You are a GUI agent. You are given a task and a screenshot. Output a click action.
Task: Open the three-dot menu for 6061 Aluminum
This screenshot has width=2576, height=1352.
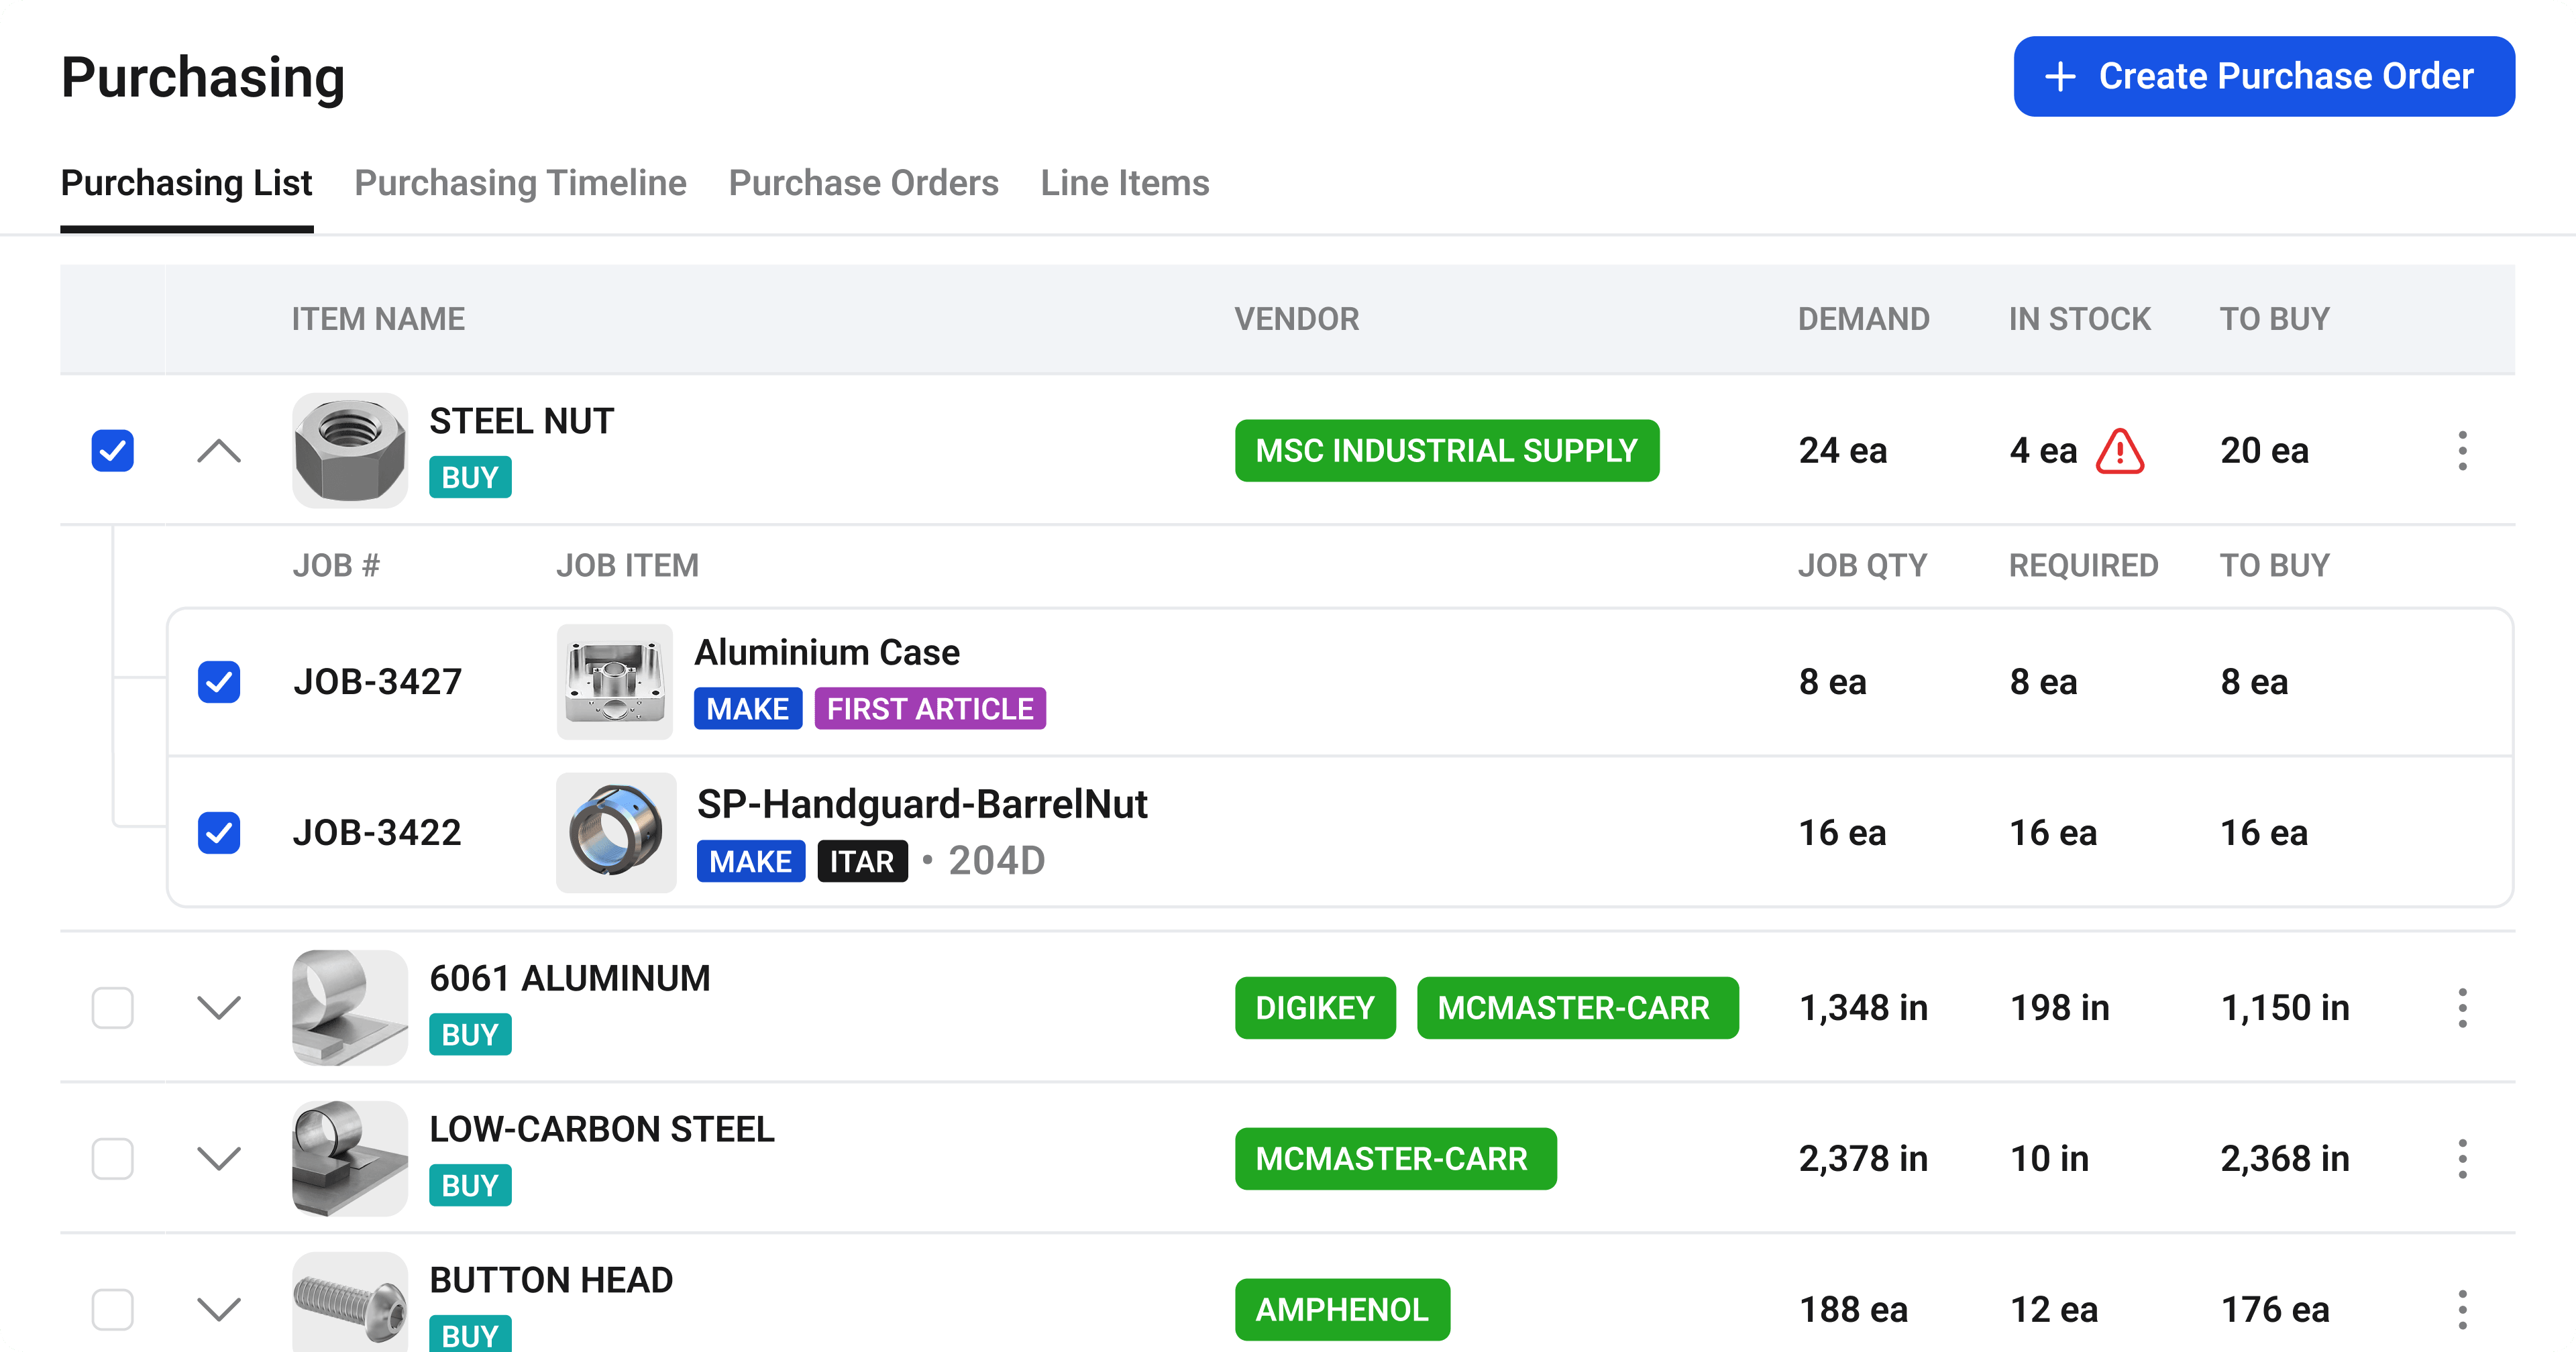click(x=2462, y=1008)
